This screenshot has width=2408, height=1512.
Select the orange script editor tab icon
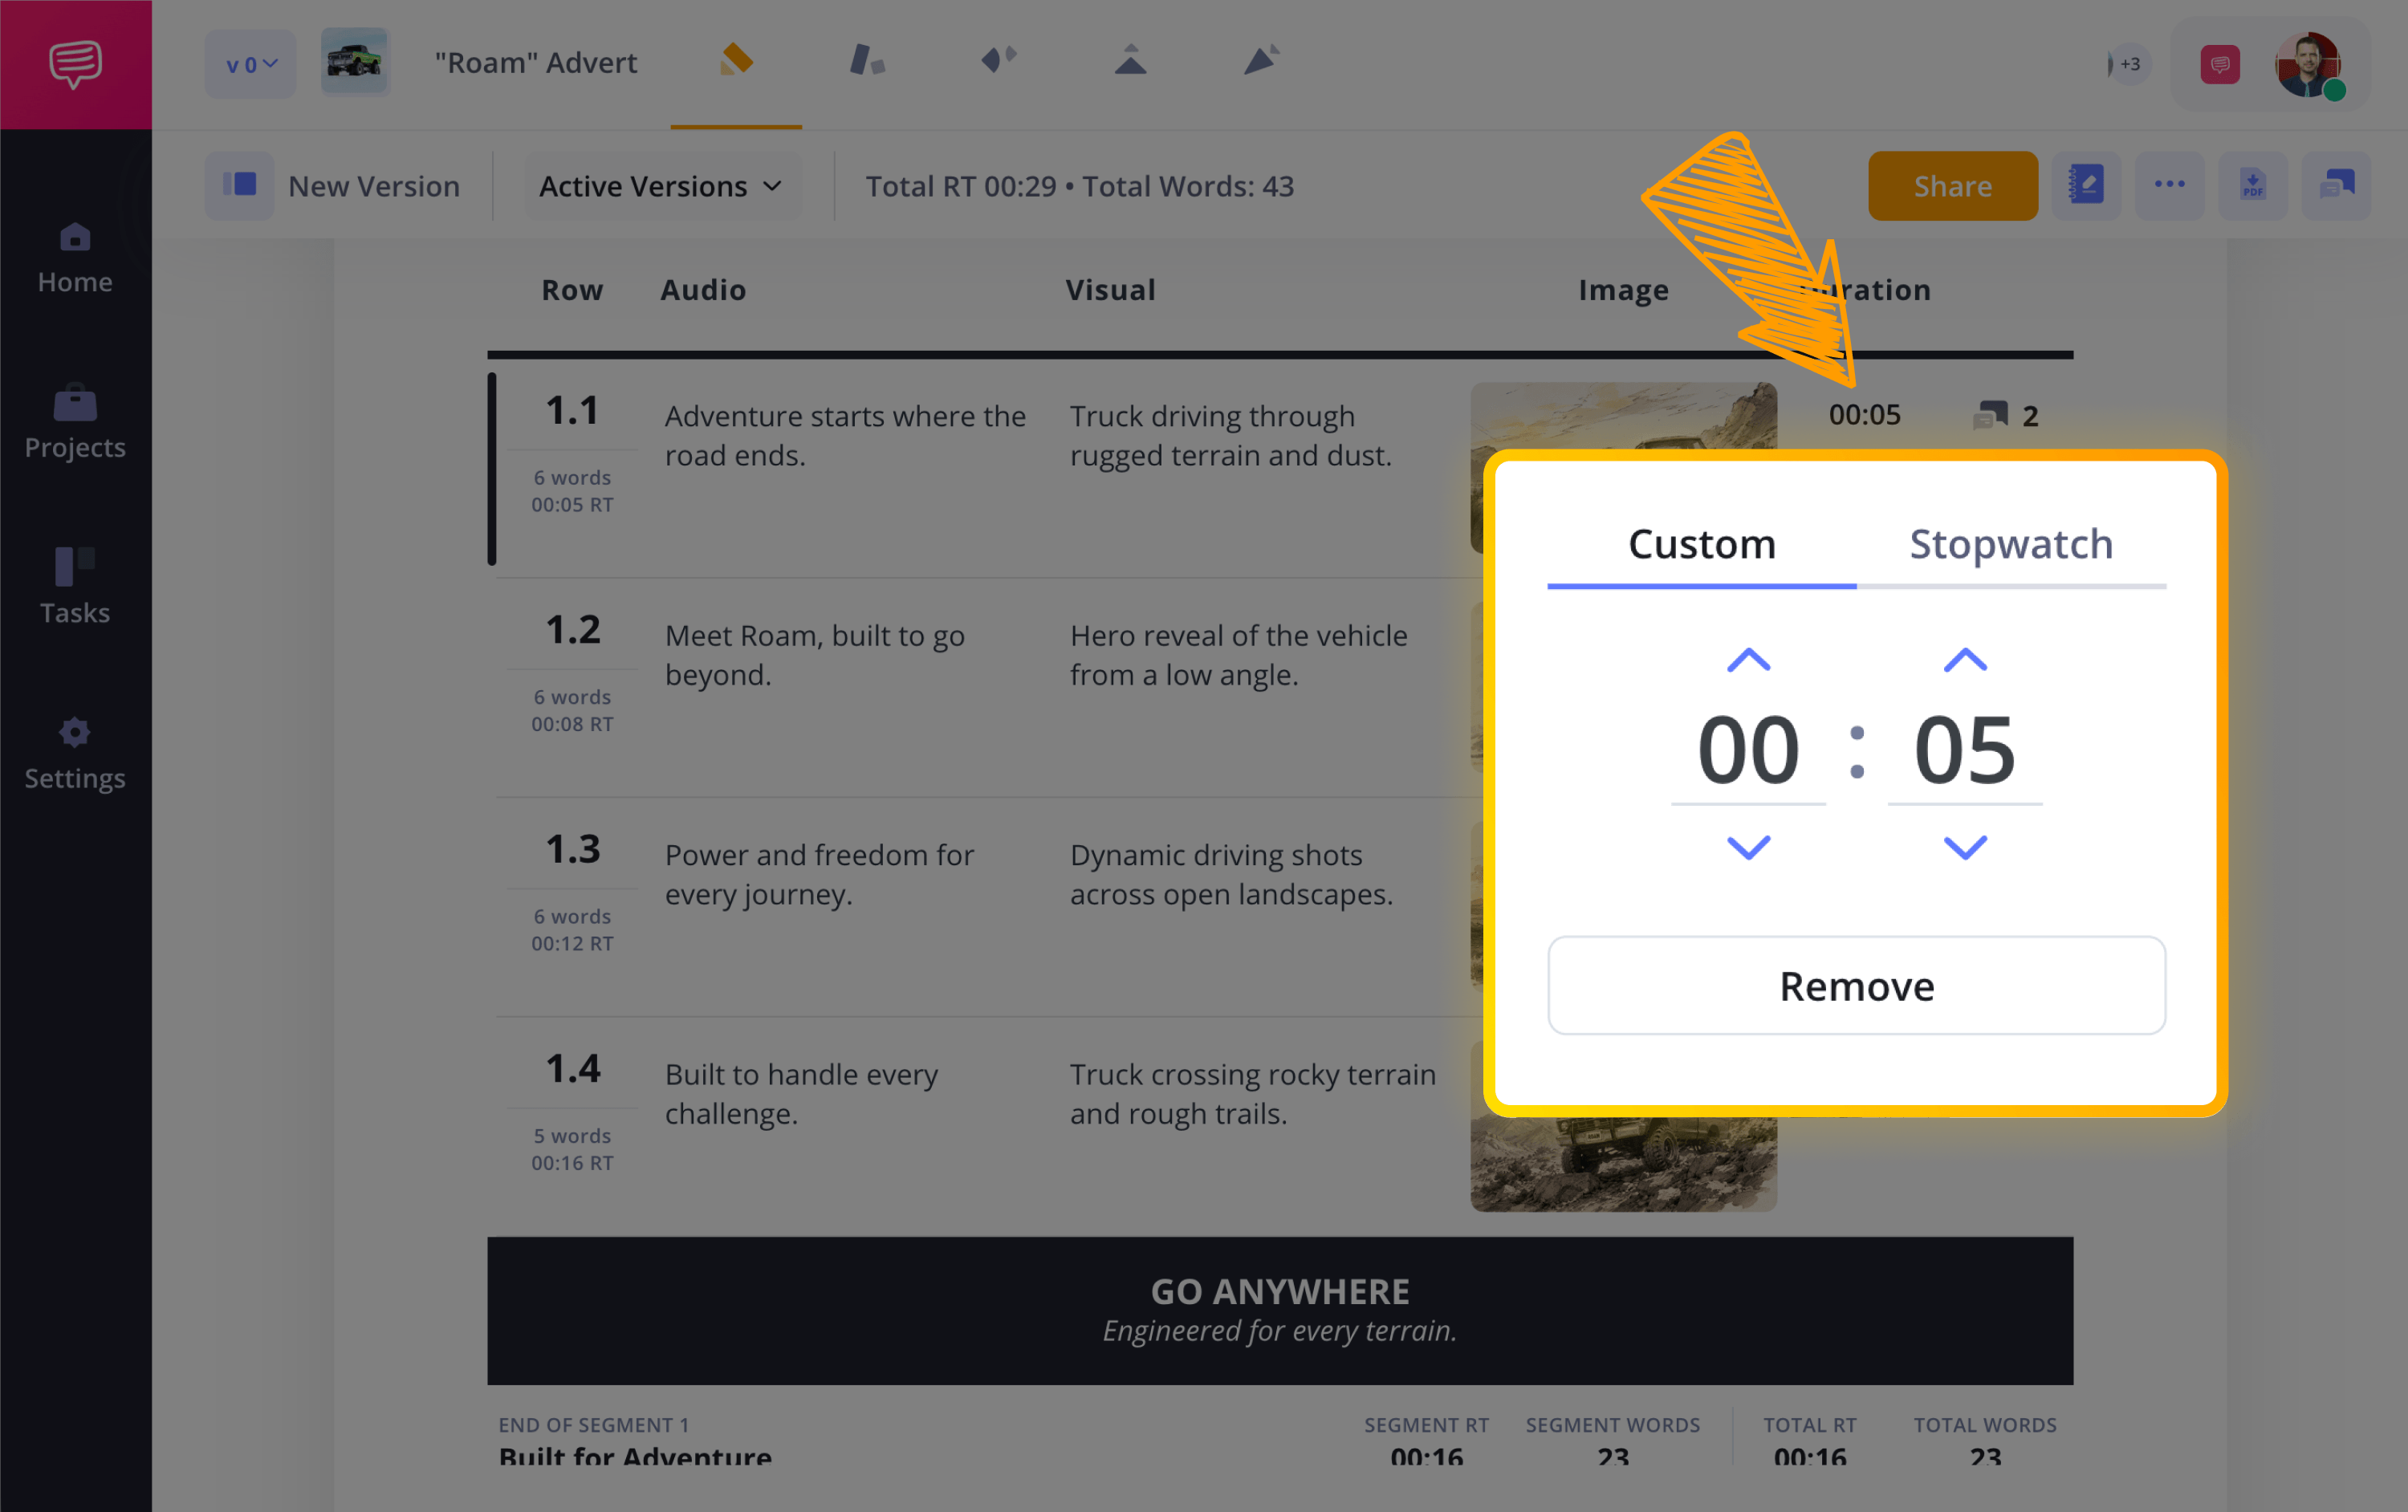point(736,60)
